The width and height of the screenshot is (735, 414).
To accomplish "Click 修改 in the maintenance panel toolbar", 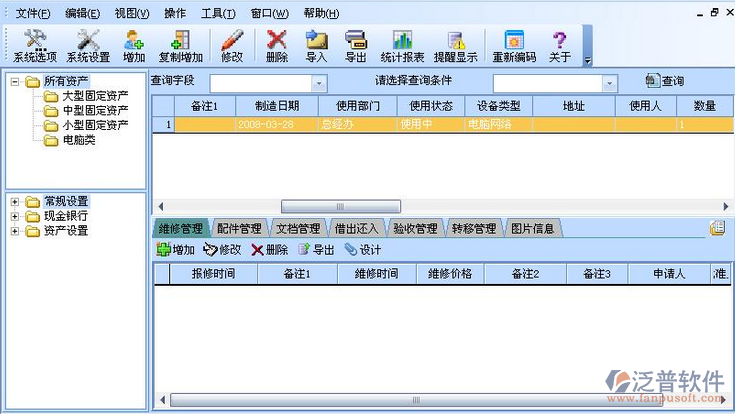I will (x=222, y=249).
